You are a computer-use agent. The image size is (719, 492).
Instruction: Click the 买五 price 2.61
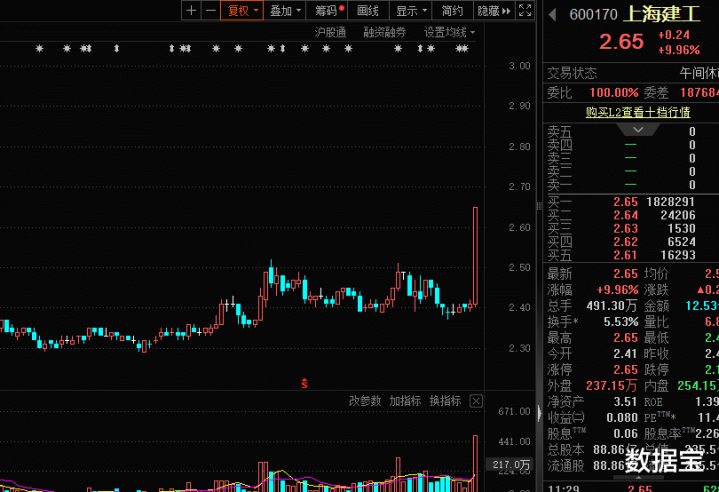[x=625, y=255]
